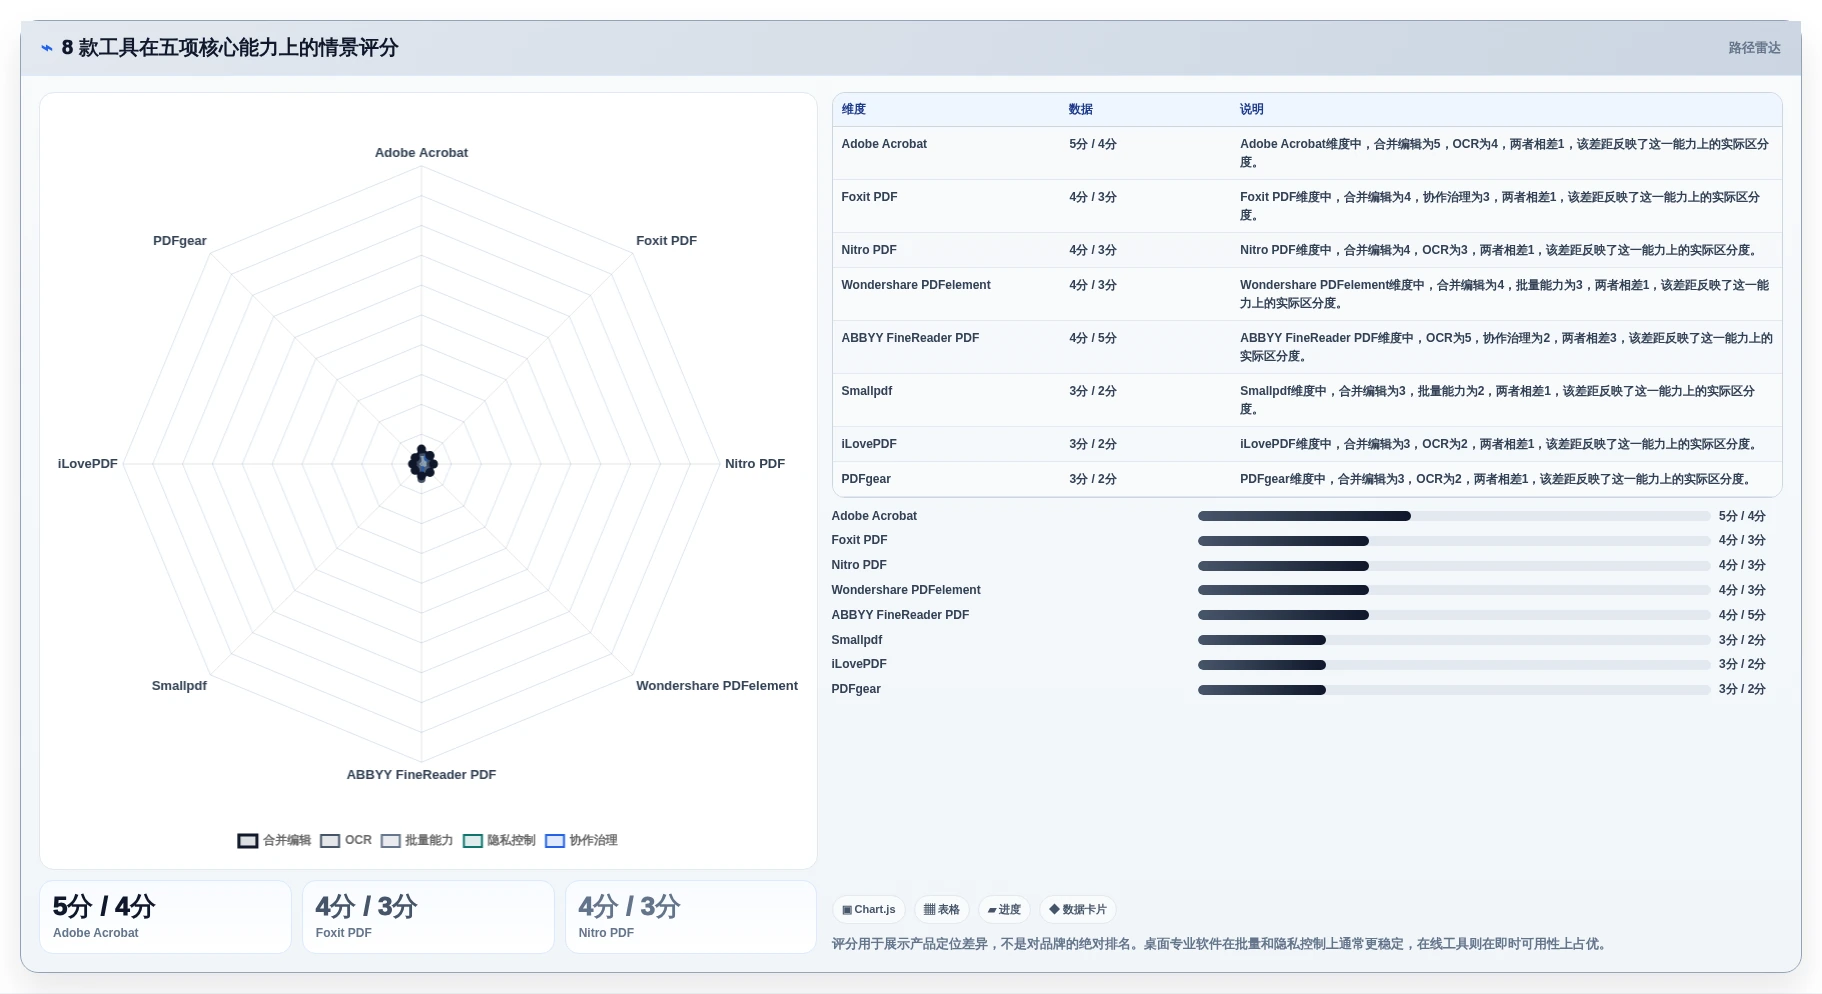
Task: Click the blue icon beside the title
Action: pyautogui.click(x=46, y=48)
